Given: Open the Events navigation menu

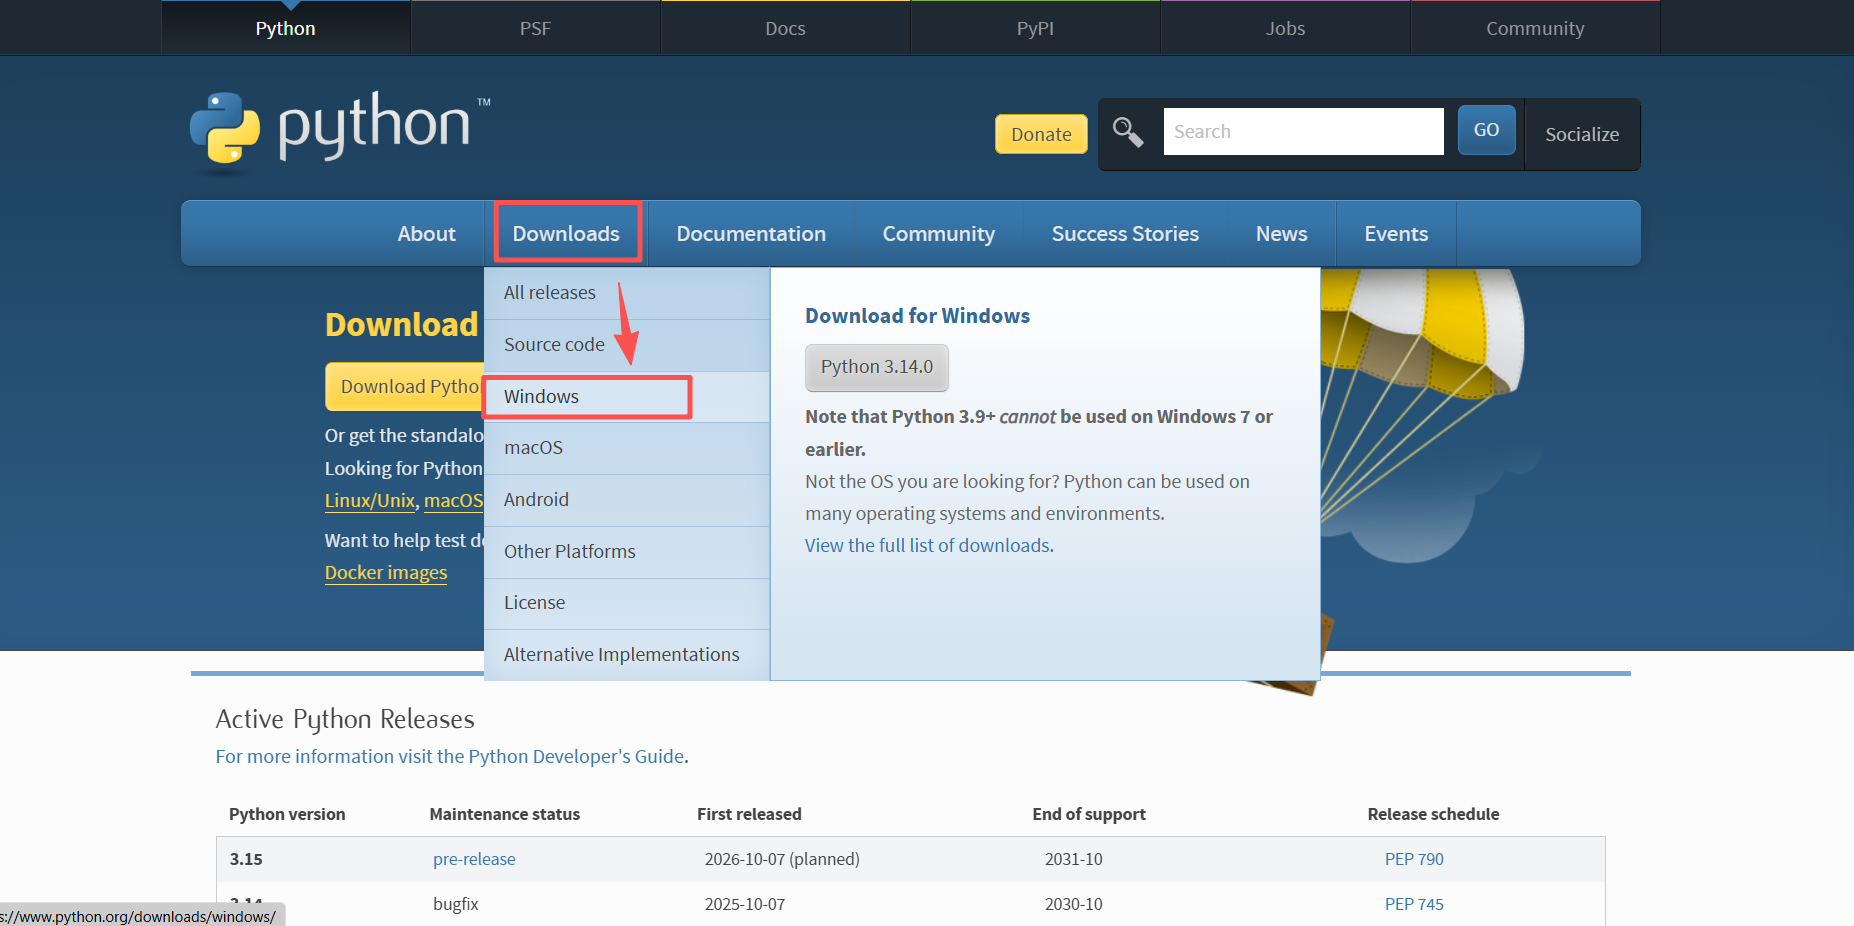Looking at the screenshot, I should pos(1396,233).
